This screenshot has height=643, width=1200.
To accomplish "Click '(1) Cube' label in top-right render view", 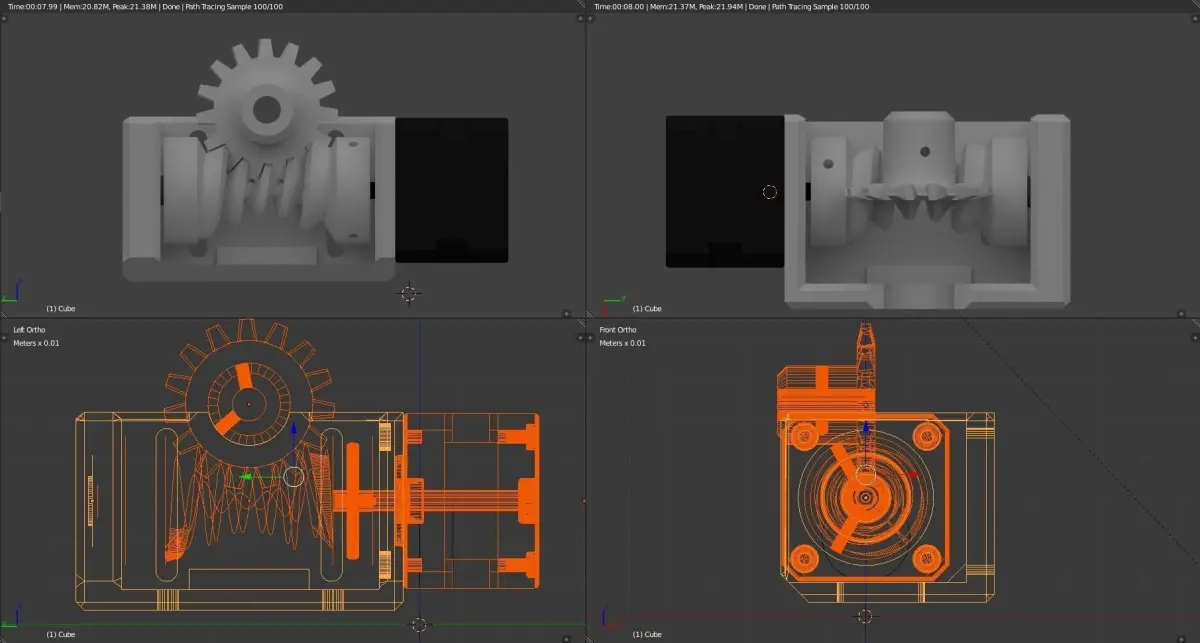I will [647, 309].
